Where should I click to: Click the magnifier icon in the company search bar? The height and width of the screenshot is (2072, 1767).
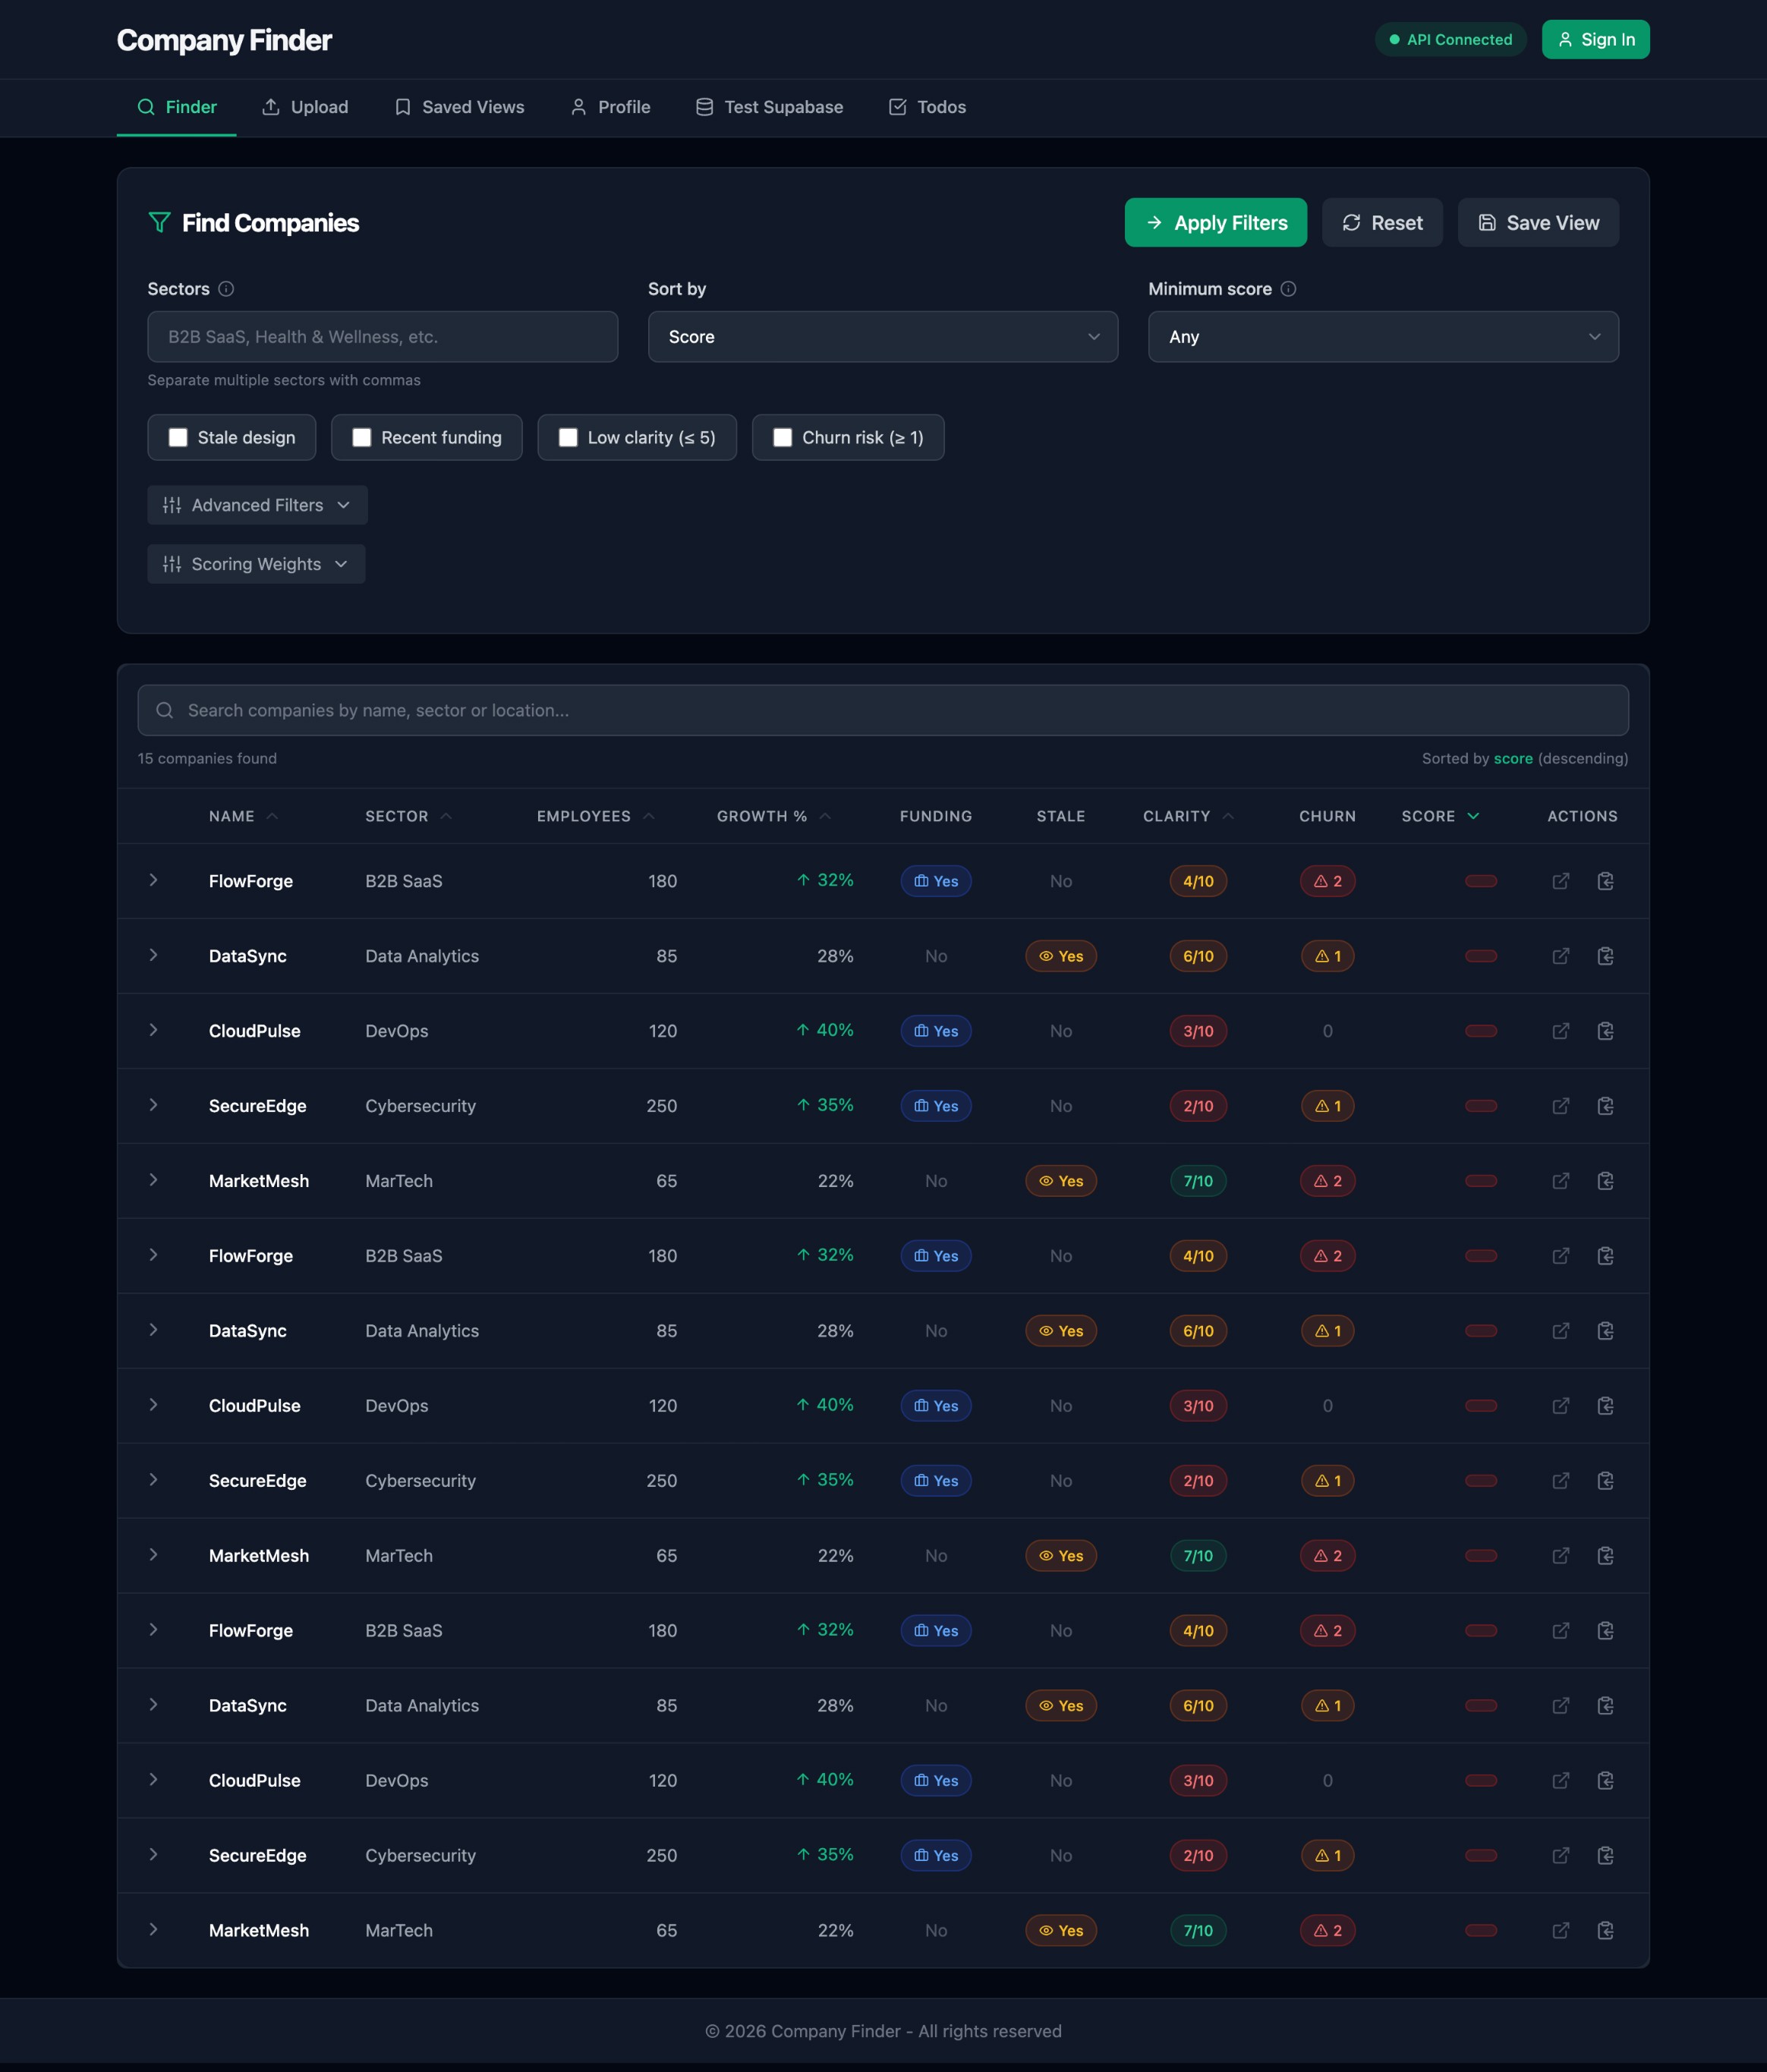pyautogui.click(x=165, y=710)
